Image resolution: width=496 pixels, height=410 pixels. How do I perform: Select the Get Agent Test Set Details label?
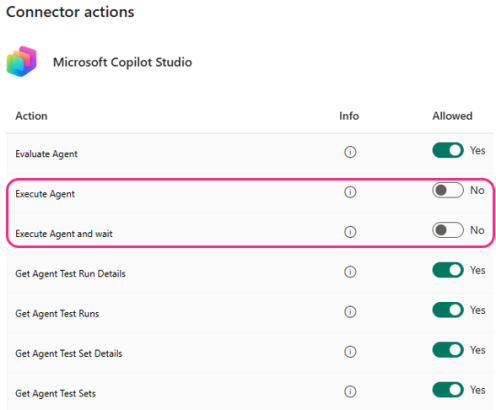point(69,354)
